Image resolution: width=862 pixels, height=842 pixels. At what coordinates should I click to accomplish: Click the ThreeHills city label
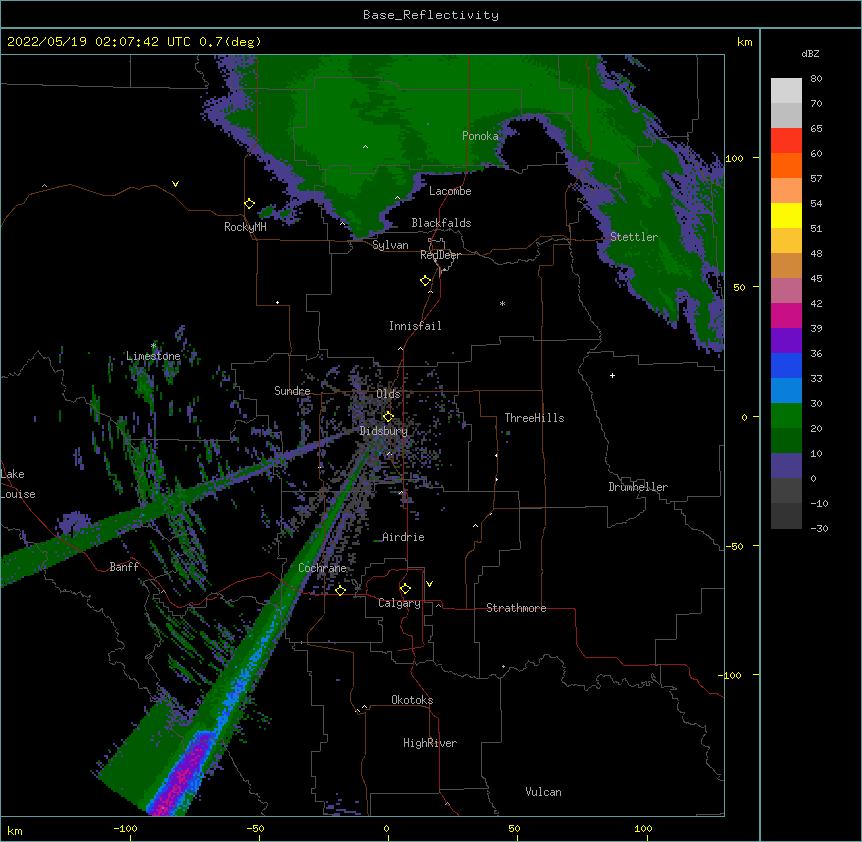[534, 418]
